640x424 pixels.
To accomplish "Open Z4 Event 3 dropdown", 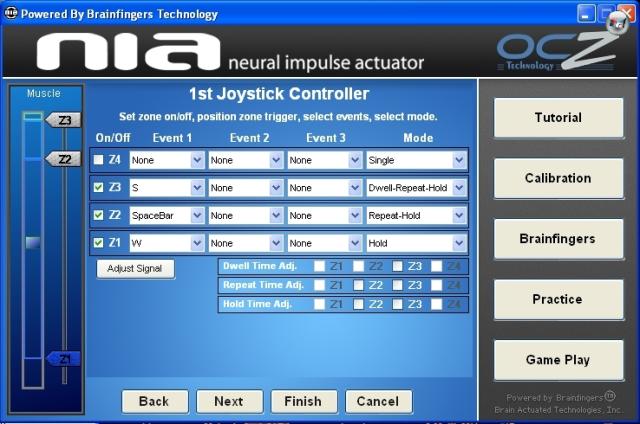I will pos(324,160).
